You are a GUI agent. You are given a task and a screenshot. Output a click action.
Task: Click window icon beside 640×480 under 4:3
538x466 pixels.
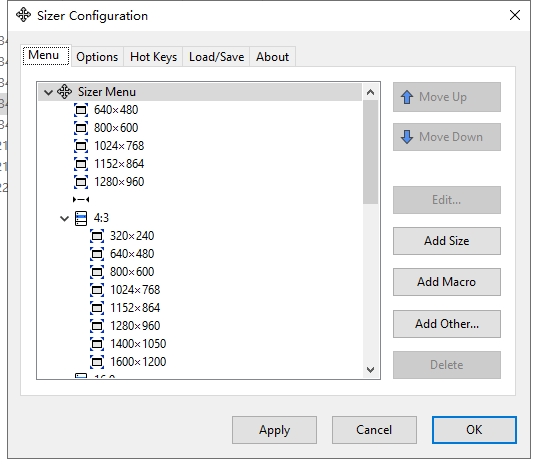click(97, 254)
